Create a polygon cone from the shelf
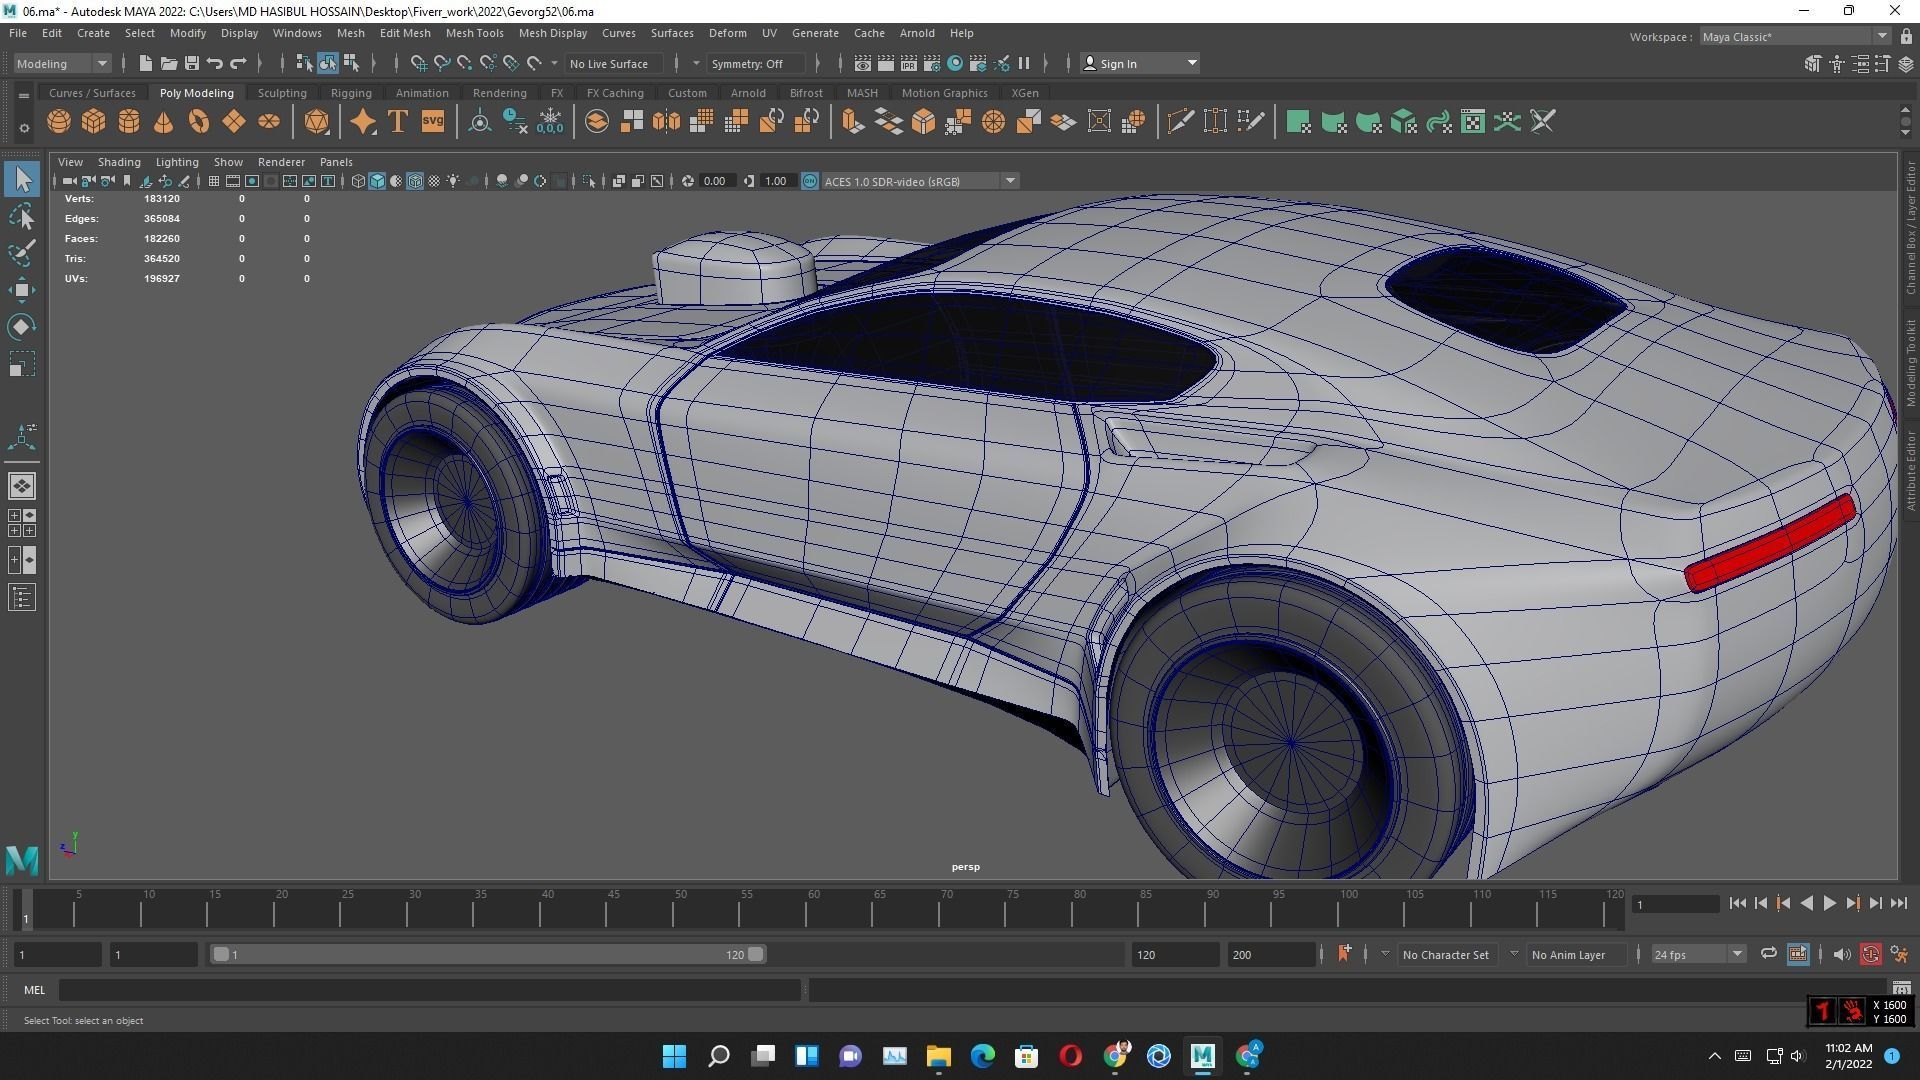The image size is (1920, 1080). point(163,121)
